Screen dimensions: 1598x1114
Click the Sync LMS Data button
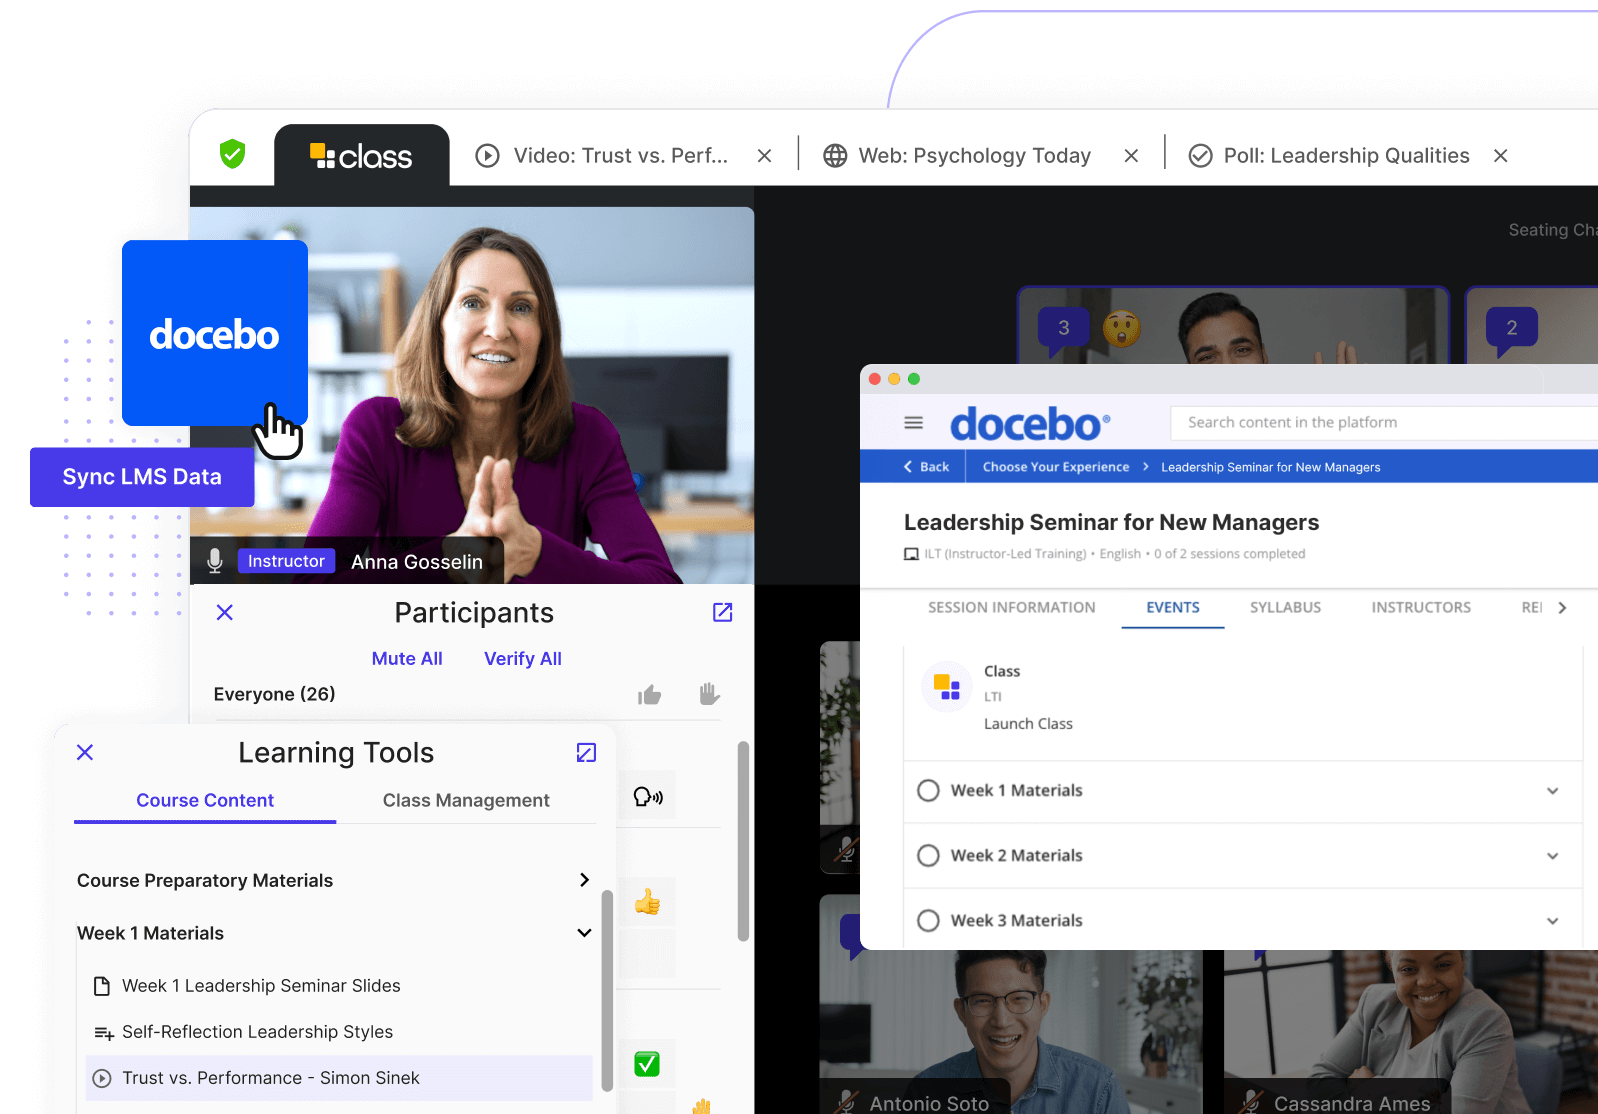pyautogui.click(x=142, y=477)
